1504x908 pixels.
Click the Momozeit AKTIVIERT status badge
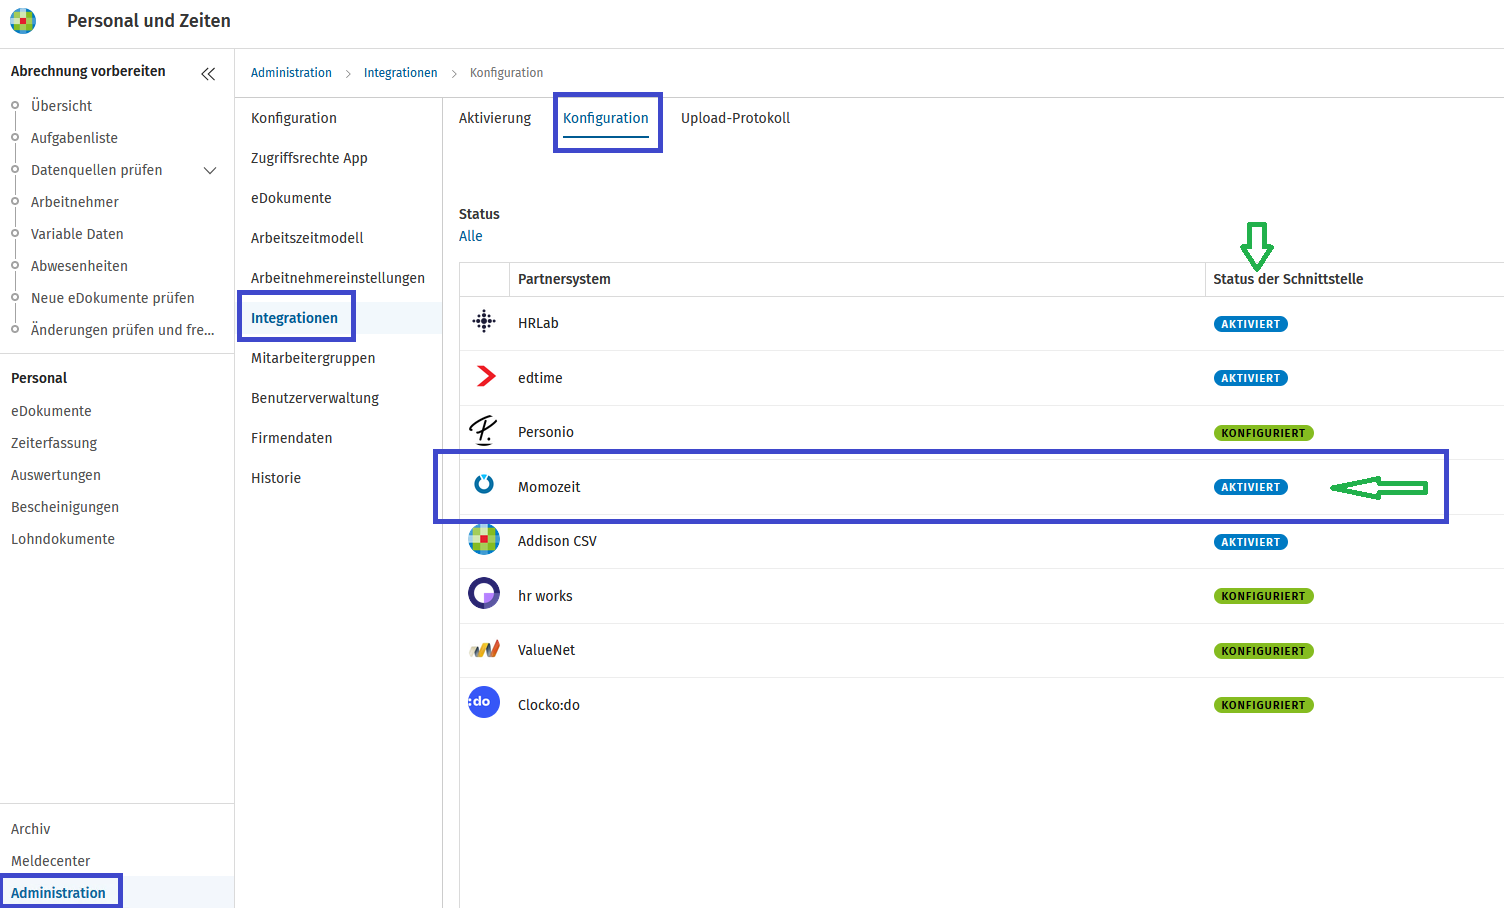[1250, 487]
